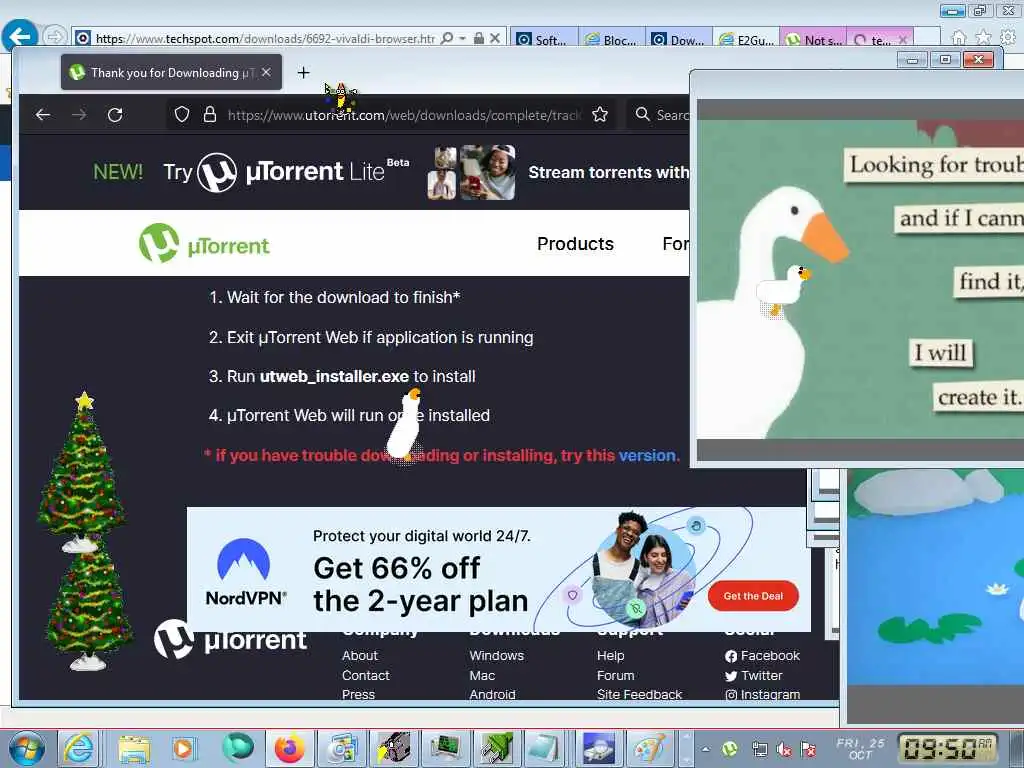Click search magnifier in Internet Explorer address bar
Screen dimensions: 1024x768
447,39
